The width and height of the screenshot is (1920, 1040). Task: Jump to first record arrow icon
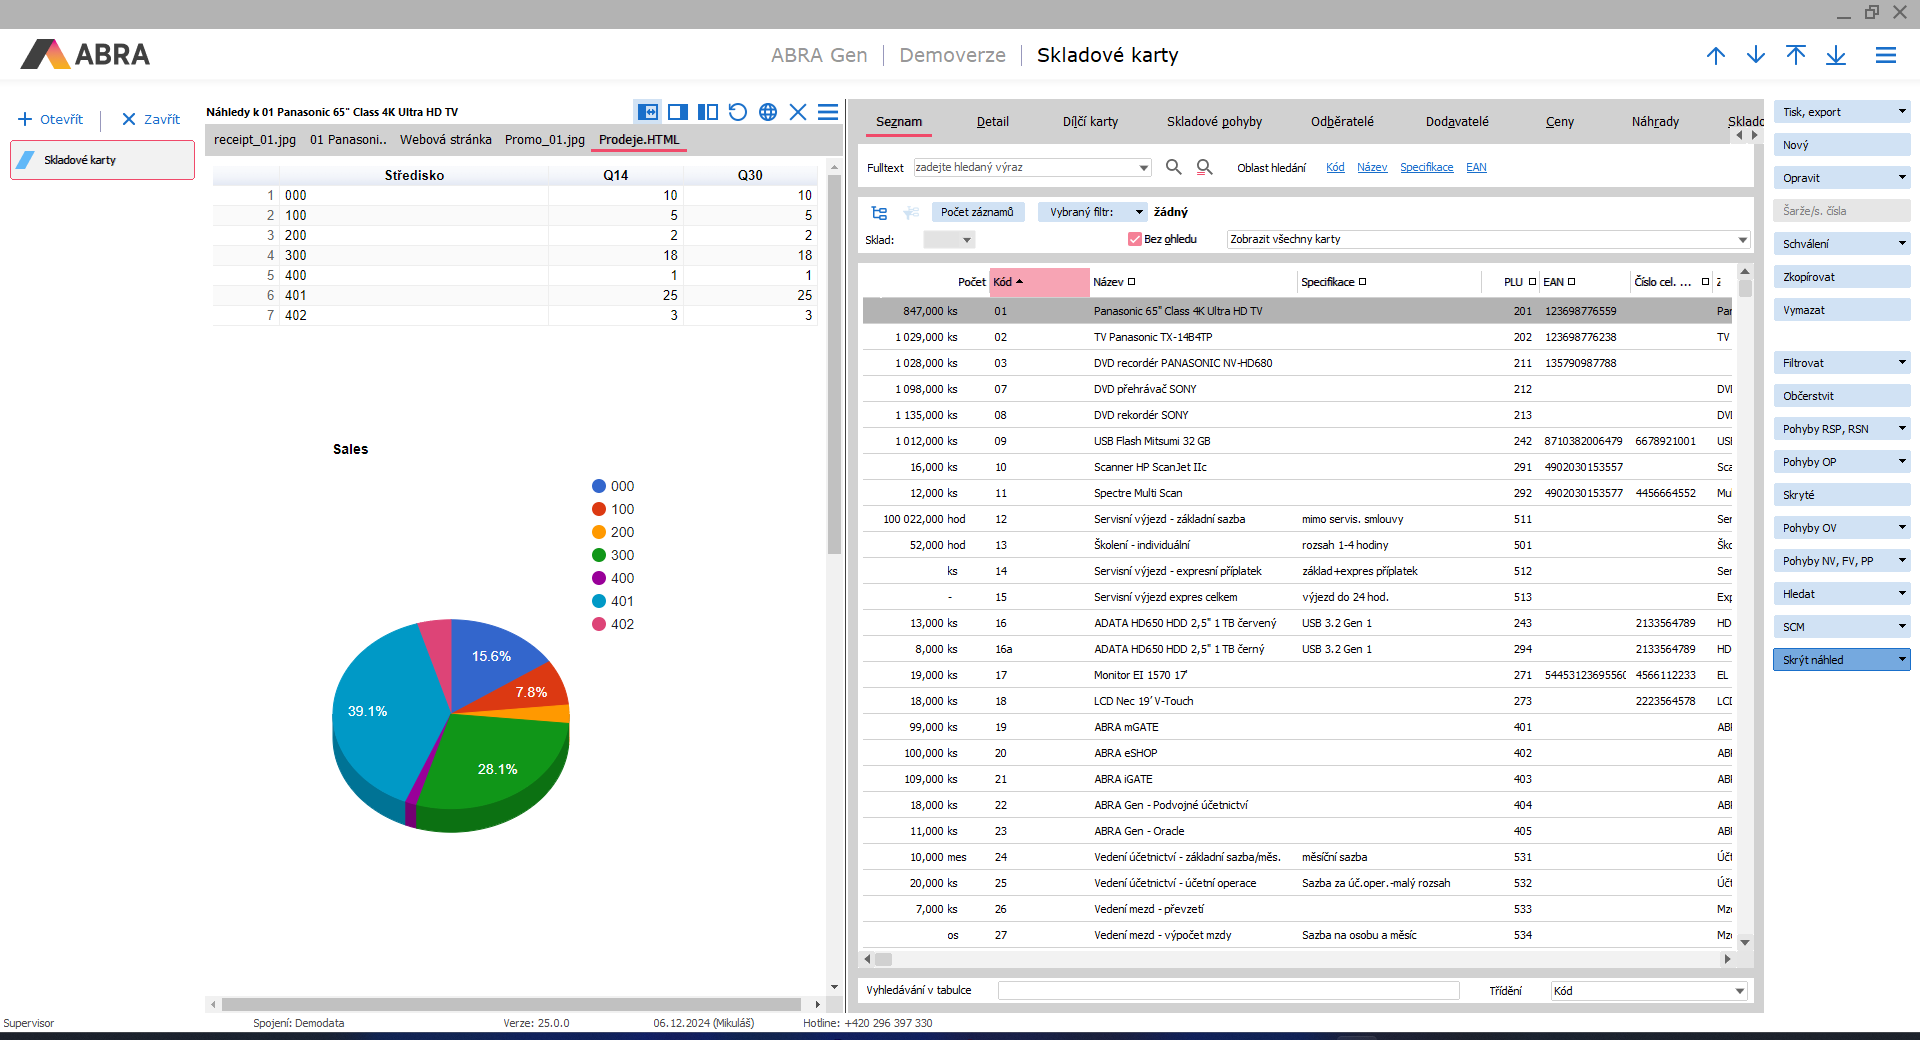(x=1796, y=55)
